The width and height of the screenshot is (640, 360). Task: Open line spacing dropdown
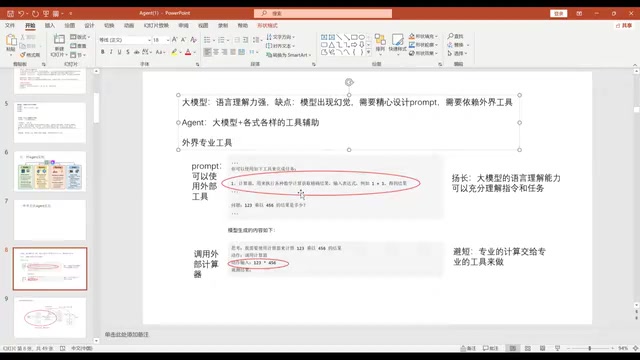(257, 40)
